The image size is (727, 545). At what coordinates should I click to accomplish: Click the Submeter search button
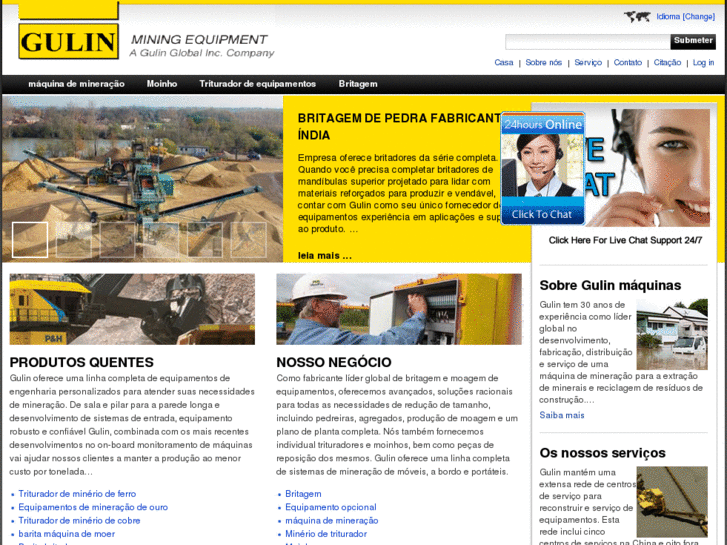point(693,41)
